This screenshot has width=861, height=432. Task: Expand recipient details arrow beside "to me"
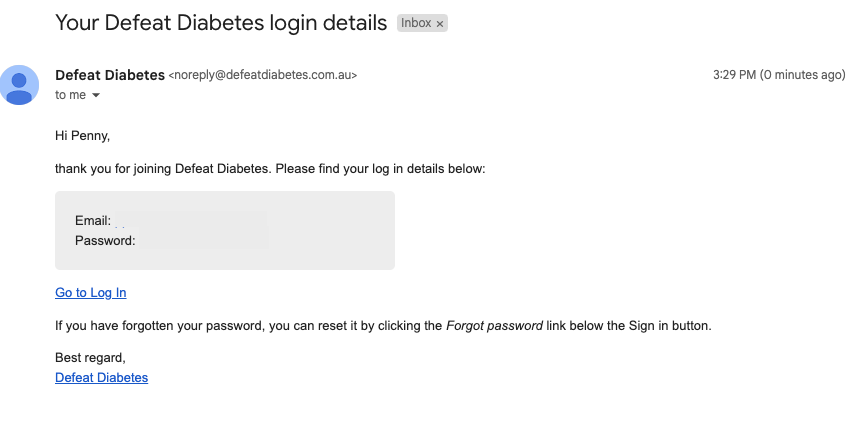pos(96,95)
